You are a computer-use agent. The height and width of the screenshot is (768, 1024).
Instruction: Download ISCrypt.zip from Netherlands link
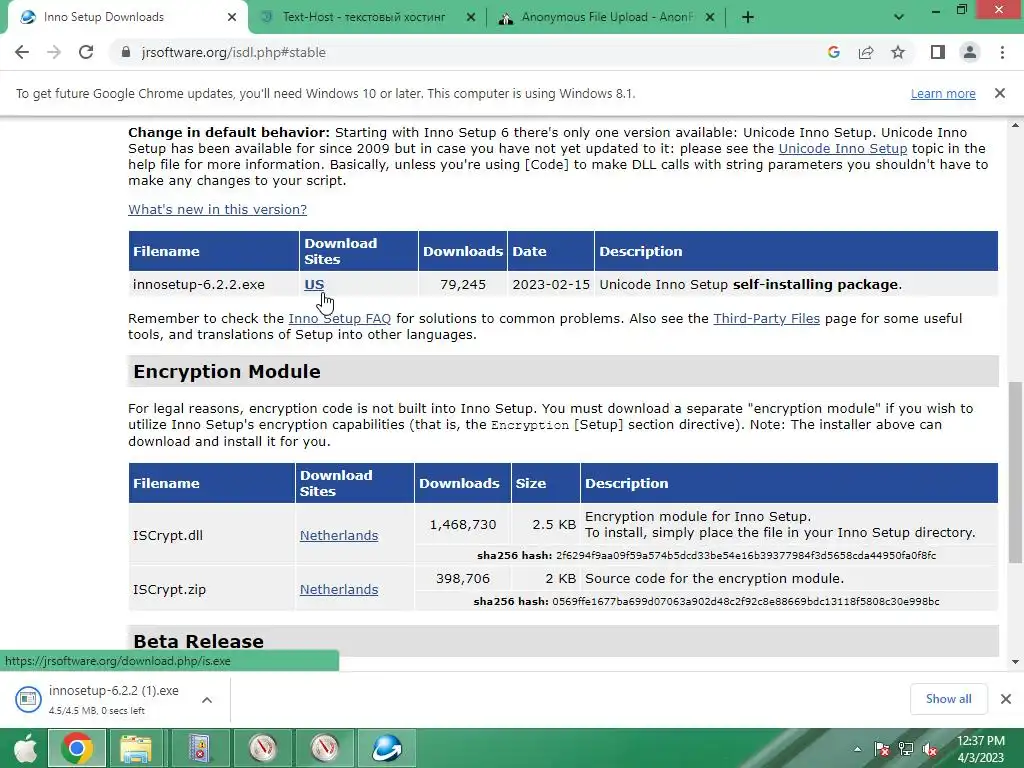tap(339, 590)
